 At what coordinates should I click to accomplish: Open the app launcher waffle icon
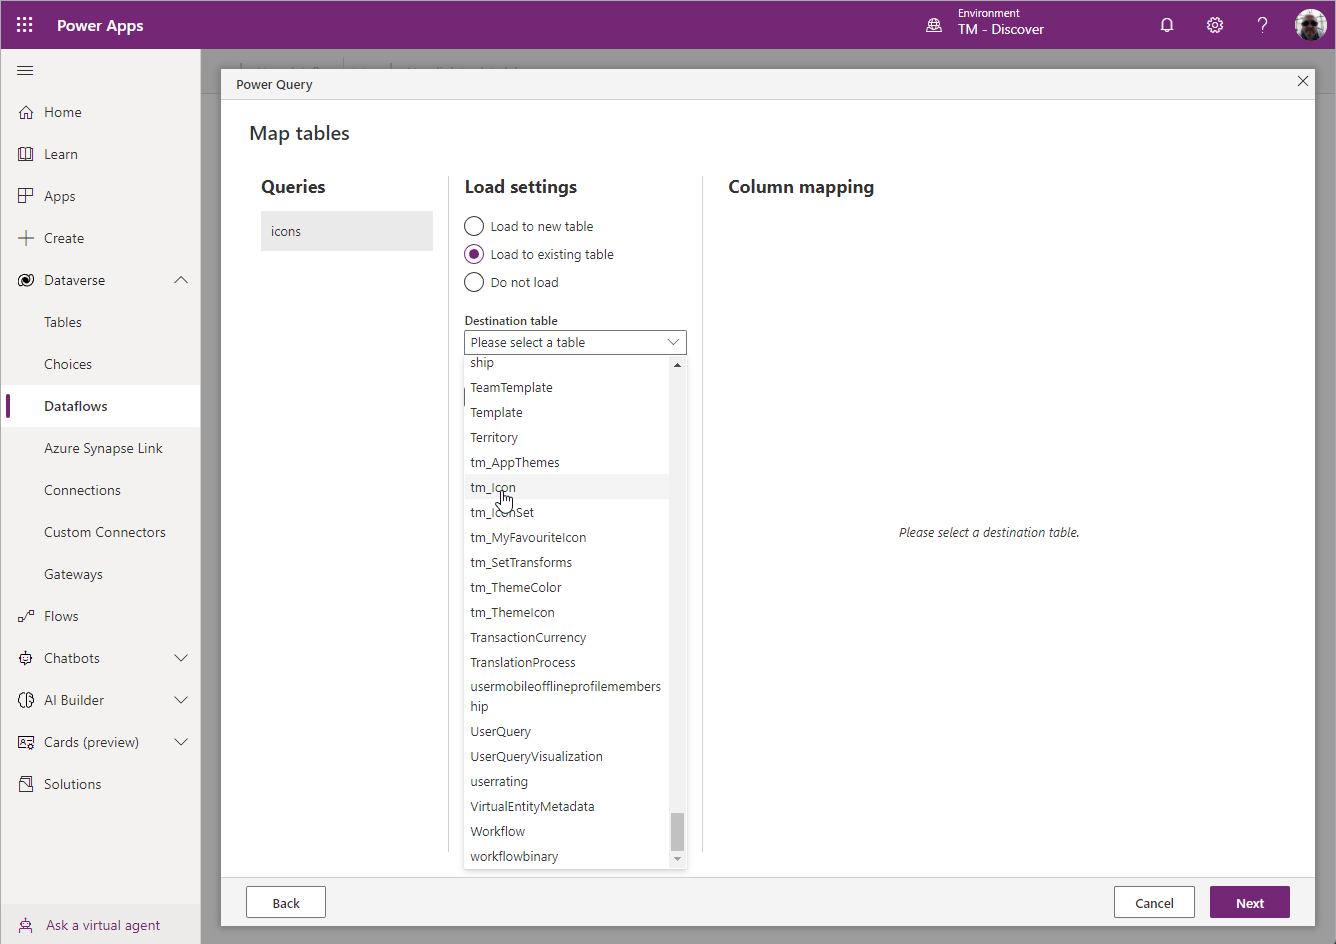25,25
